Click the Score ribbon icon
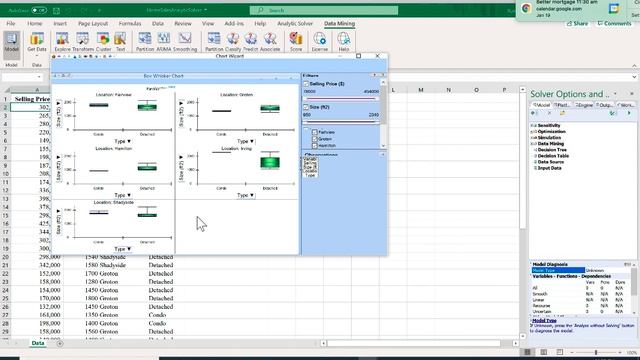Image resolution: width=640 pixels, height=360 pixels. (296, 42)
